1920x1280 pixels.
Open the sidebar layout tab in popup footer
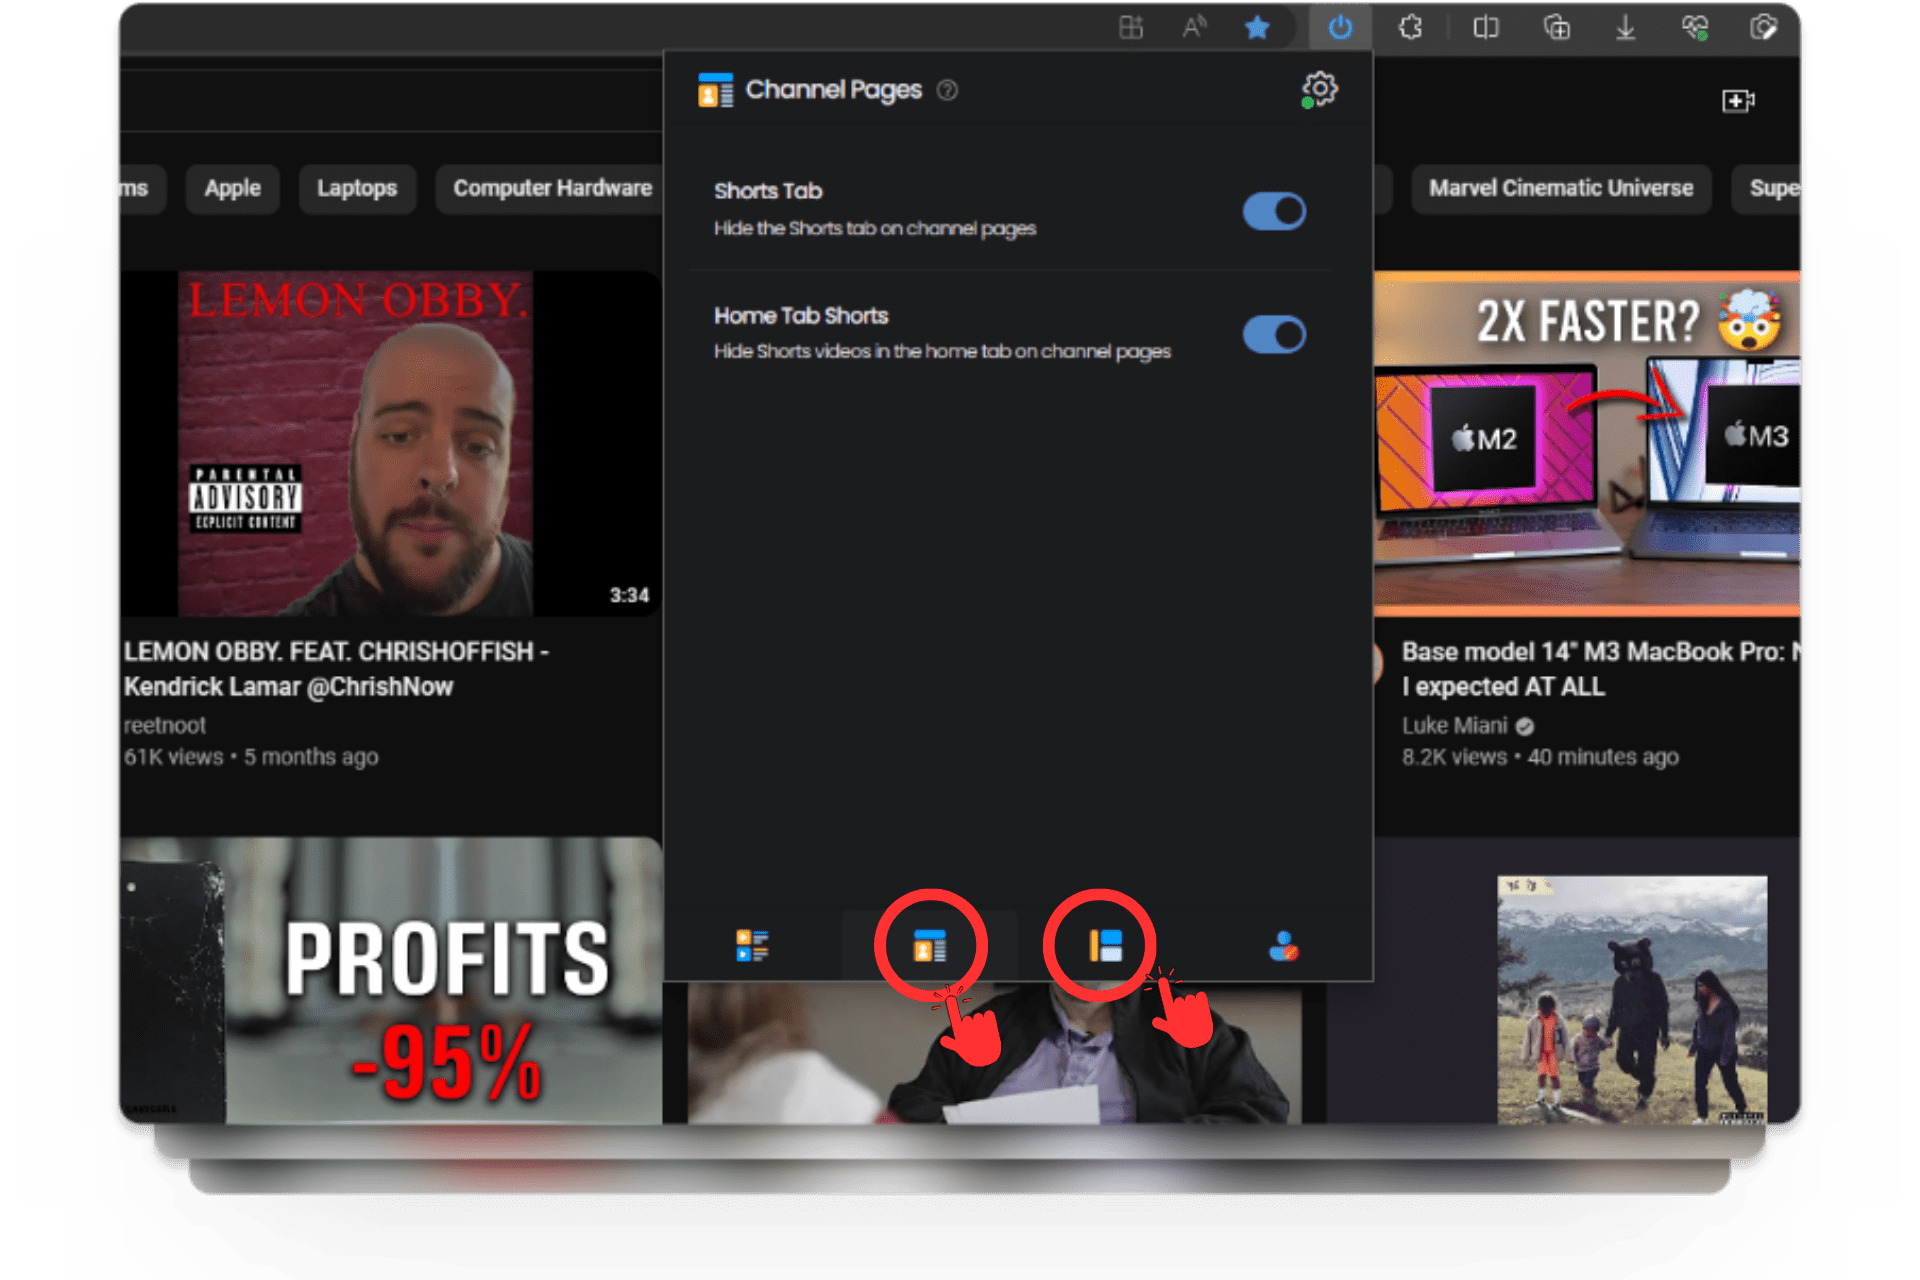[x=1105, y=945]
